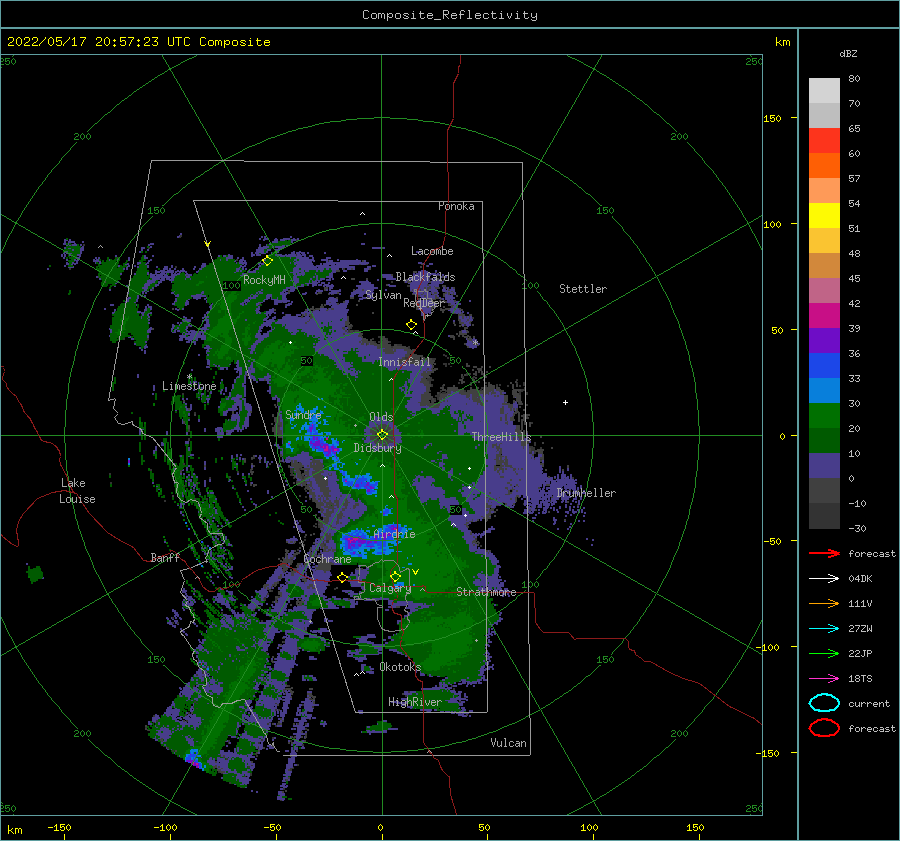900x841 pixels.
Task: Click the Ponoka city label
Action: pyautogui.click(x=456, y=207)
